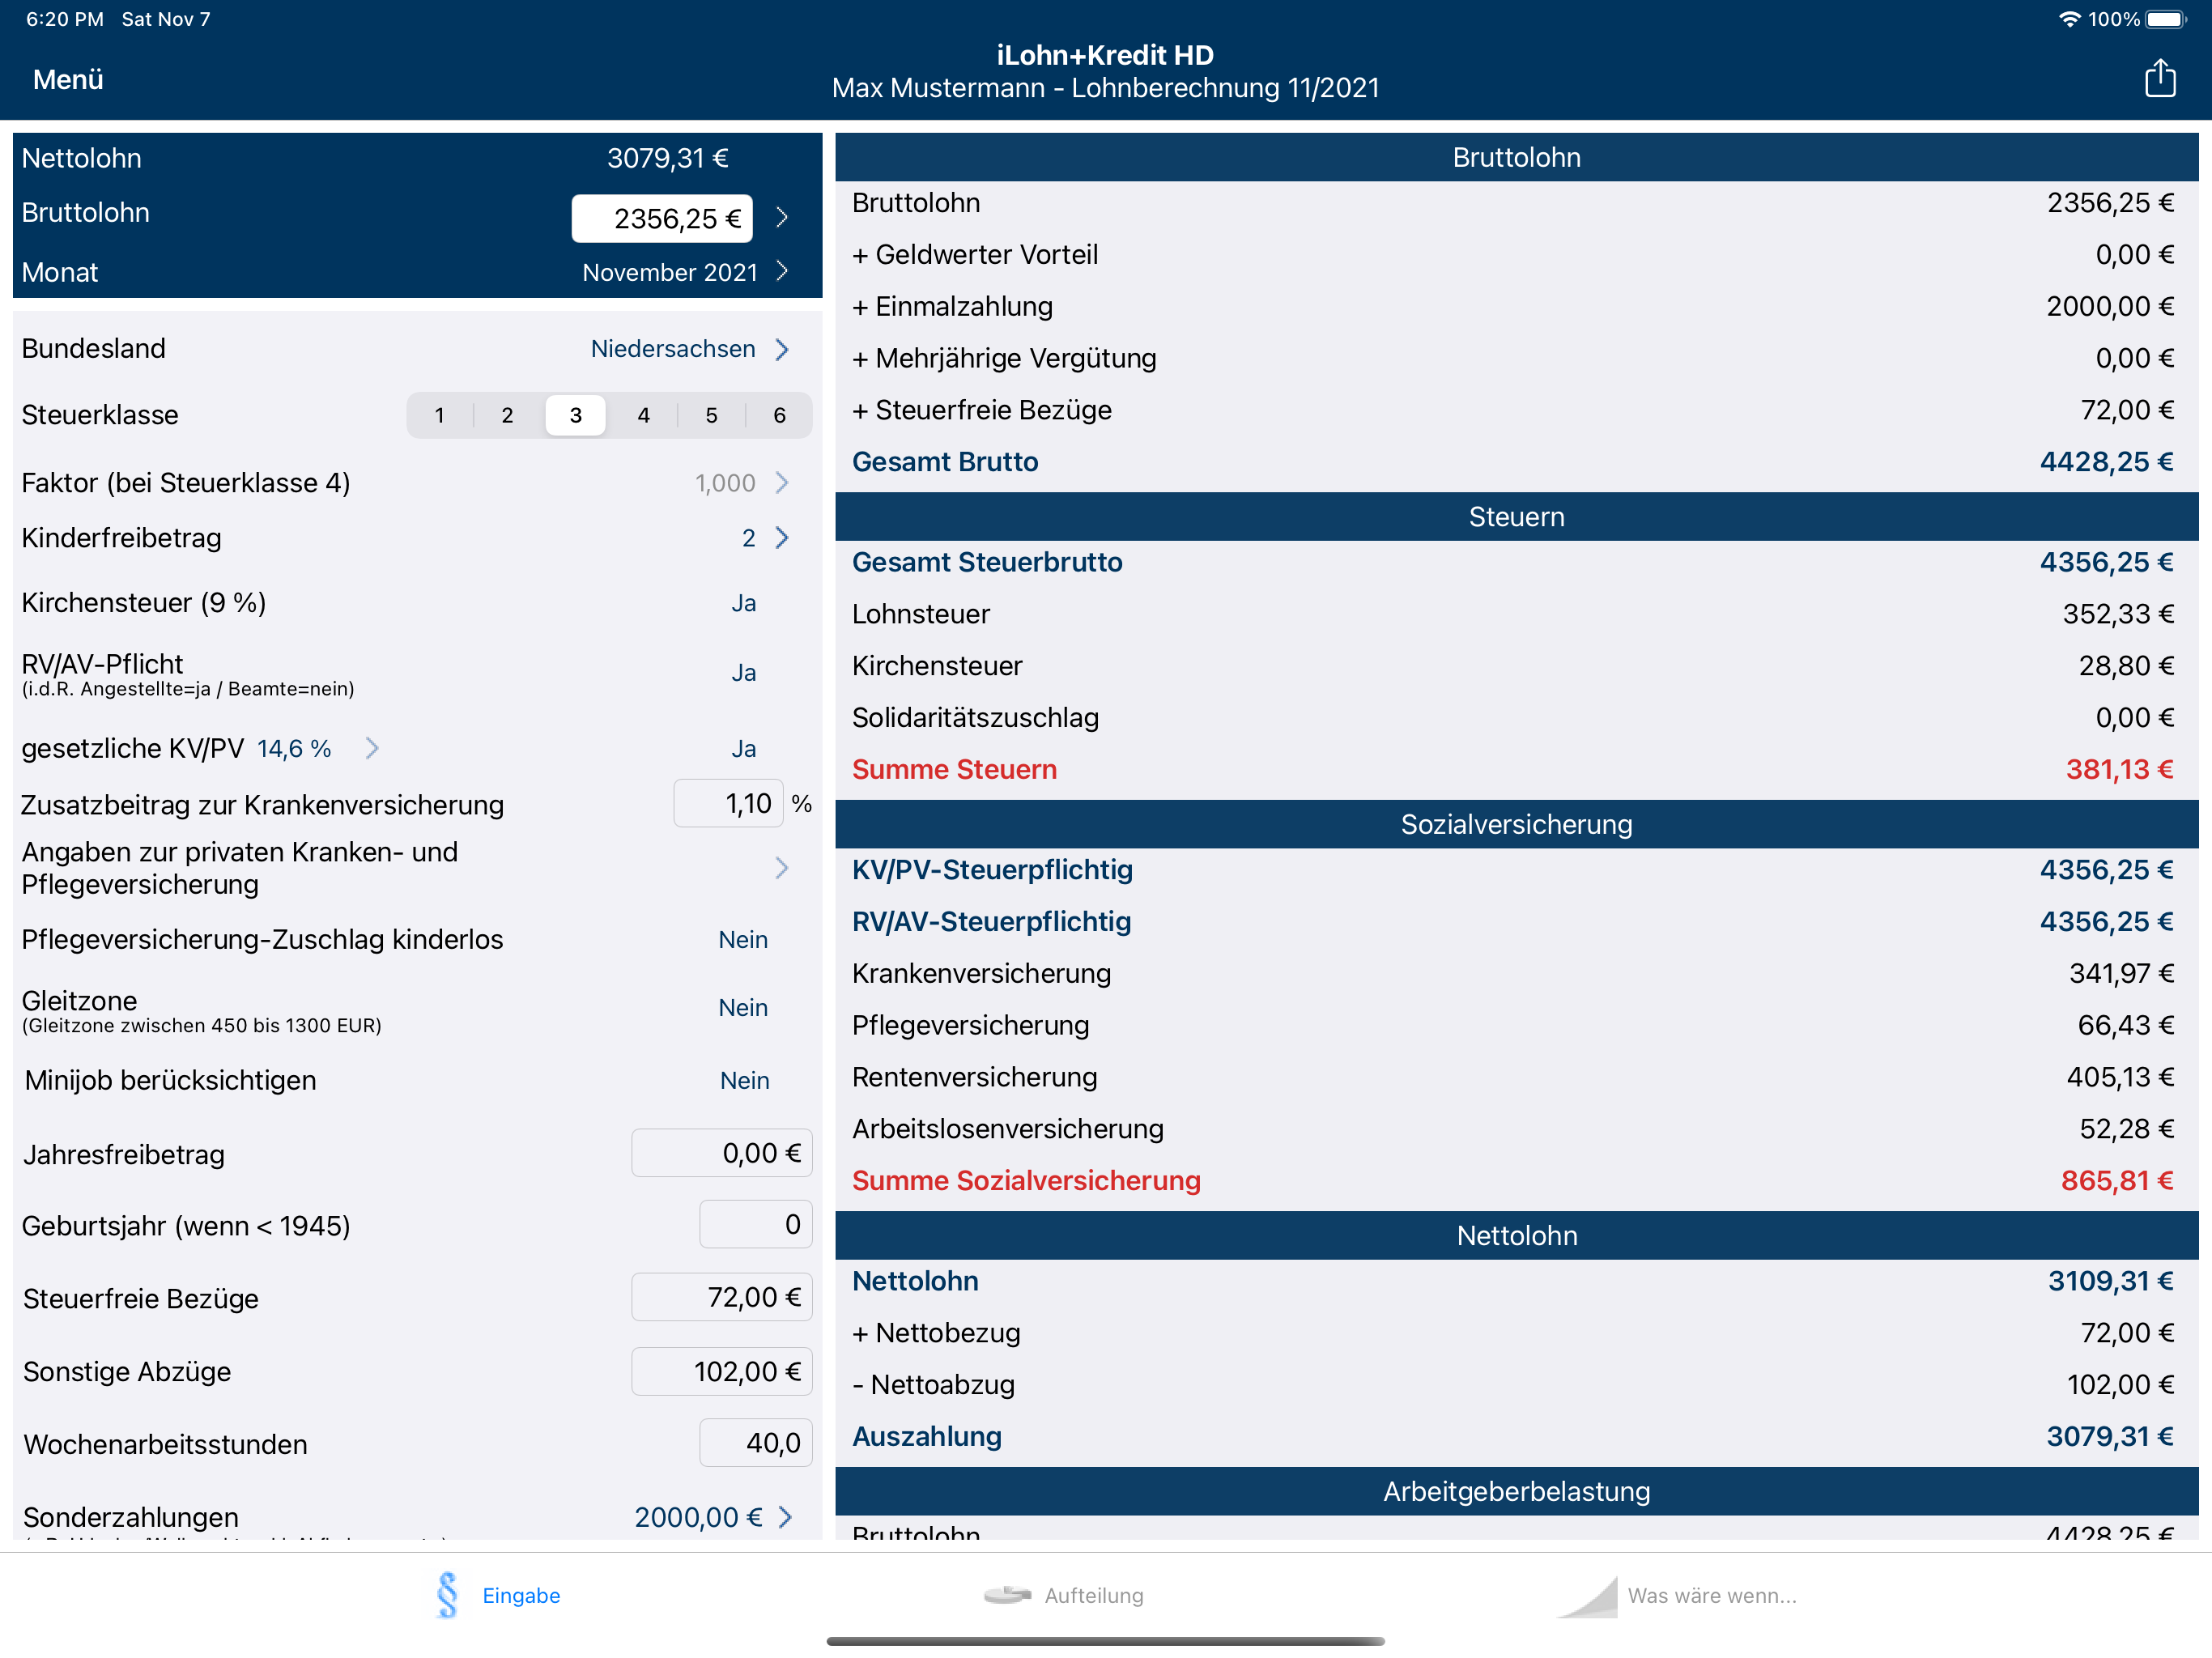Tap Sonderzahlungen 2000,00 € value

point(698,1517)
